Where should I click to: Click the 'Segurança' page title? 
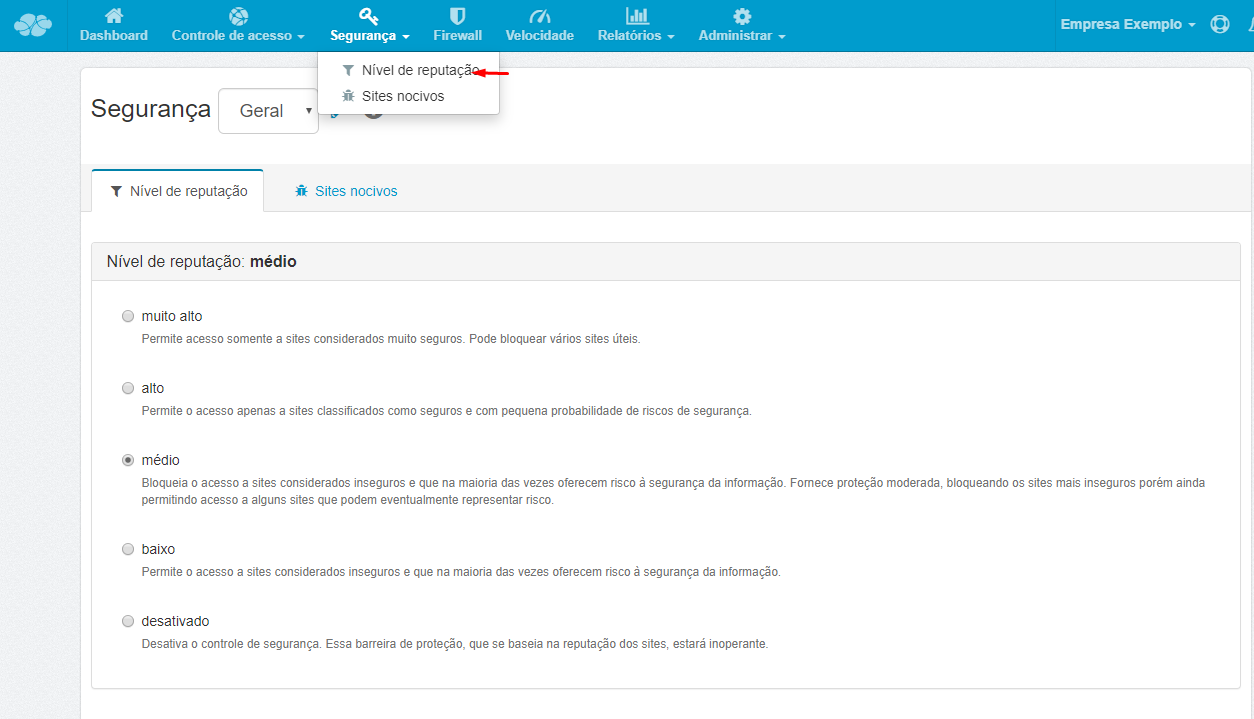pos(151,109)
